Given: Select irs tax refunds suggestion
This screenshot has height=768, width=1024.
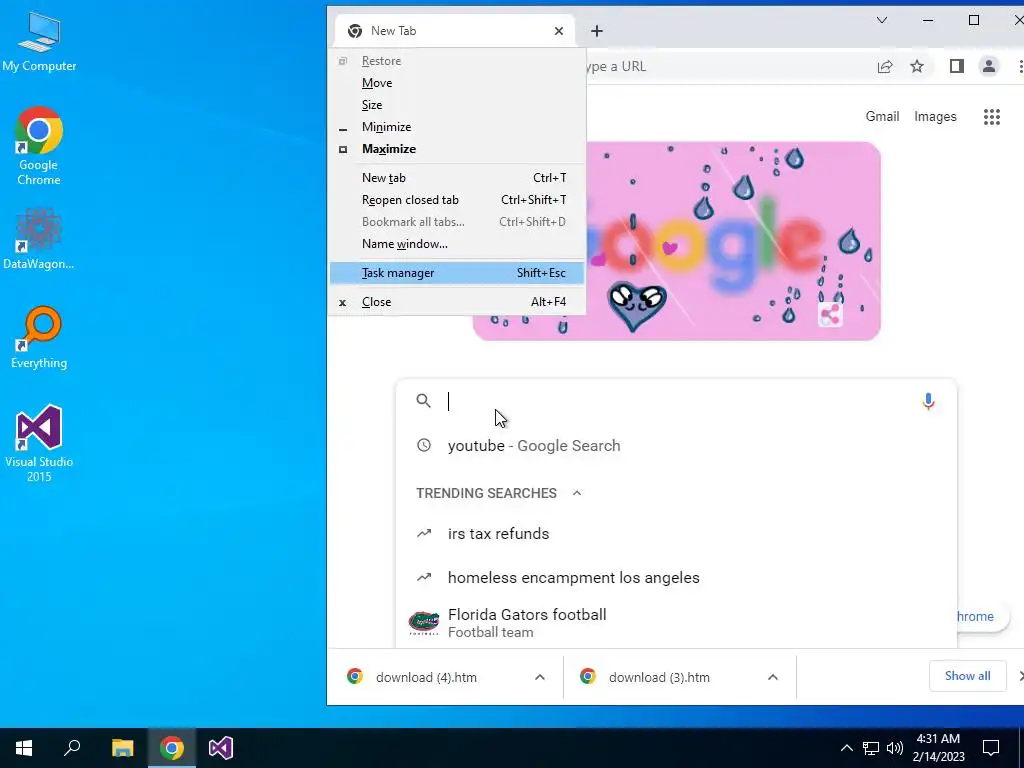Looking at the screenshot, I should [676, 534].
